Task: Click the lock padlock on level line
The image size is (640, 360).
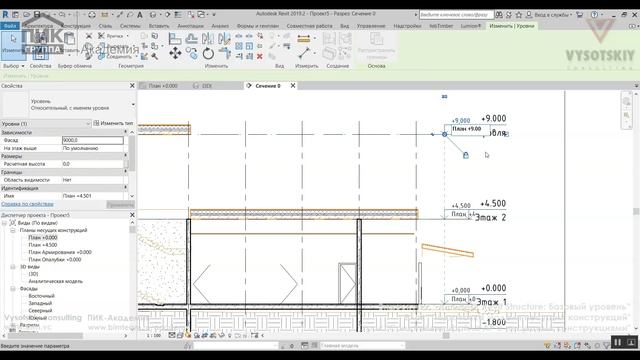Action: [x=466, y=155]
